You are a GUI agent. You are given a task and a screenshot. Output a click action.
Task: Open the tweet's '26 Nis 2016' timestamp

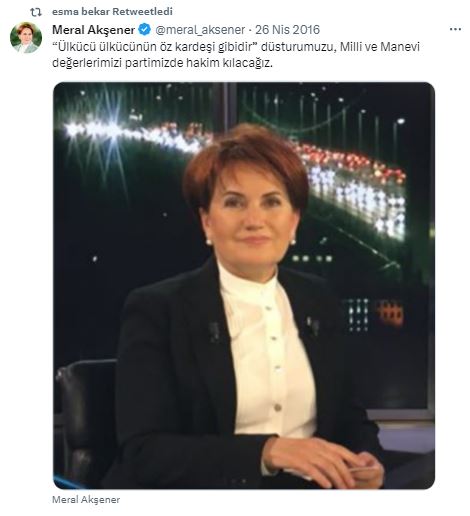[287, 30]
